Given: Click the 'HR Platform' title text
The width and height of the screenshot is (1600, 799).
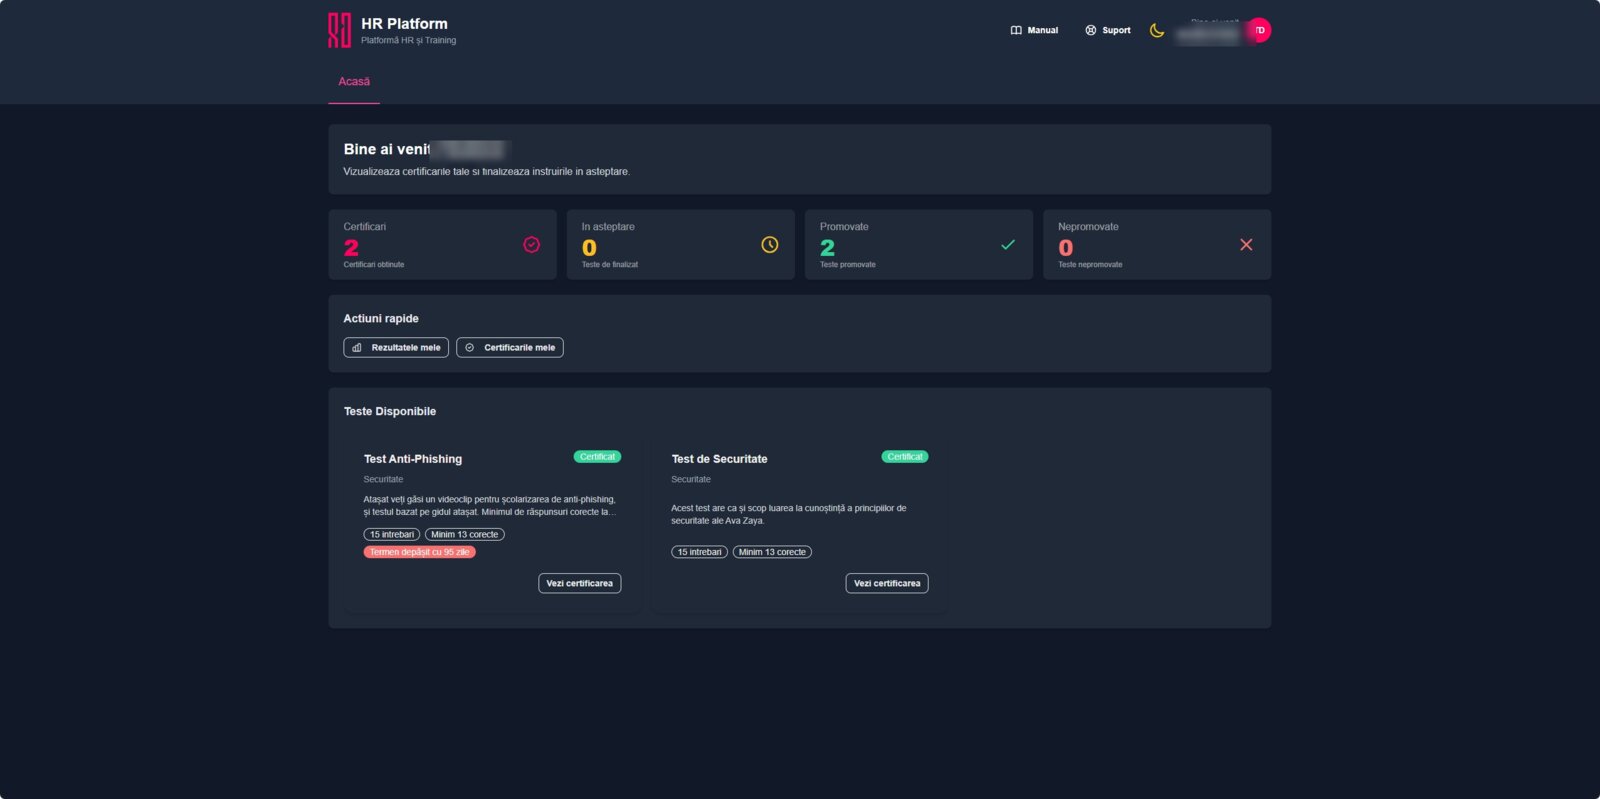Looking at the screenshot, I should click(x=404, y=24).
